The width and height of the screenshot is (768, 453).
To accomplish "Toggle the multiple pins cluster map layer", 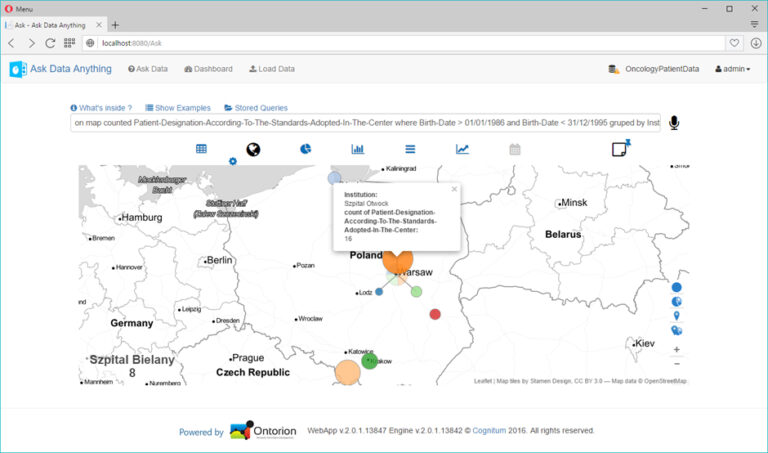I will 677,330.
